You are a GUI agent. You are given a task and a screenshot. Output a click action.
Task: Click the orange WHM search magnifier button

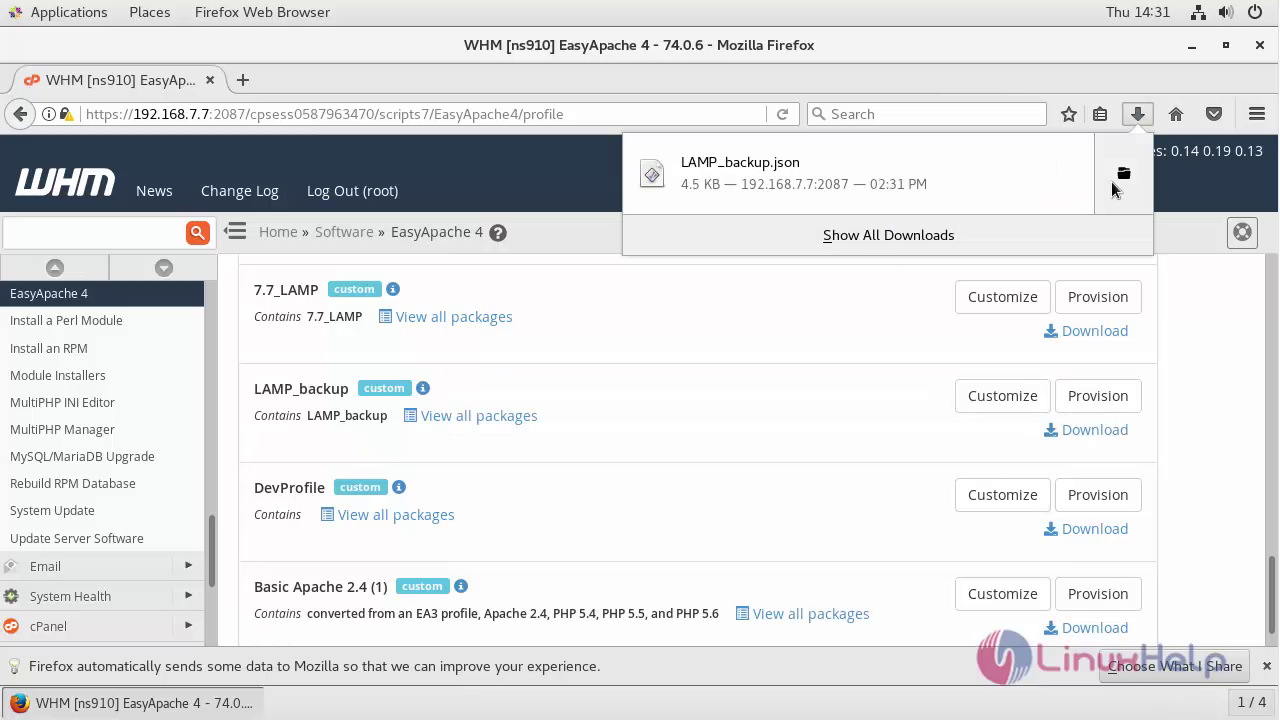(198, 232)
